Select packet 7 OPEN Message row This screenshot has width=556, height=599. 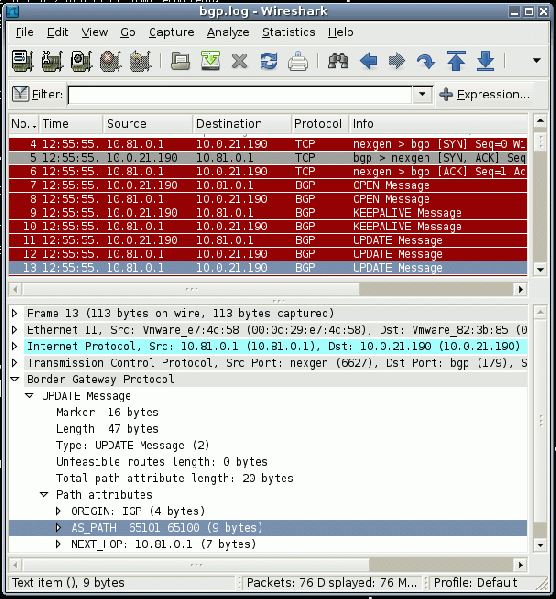click(268, 185)
